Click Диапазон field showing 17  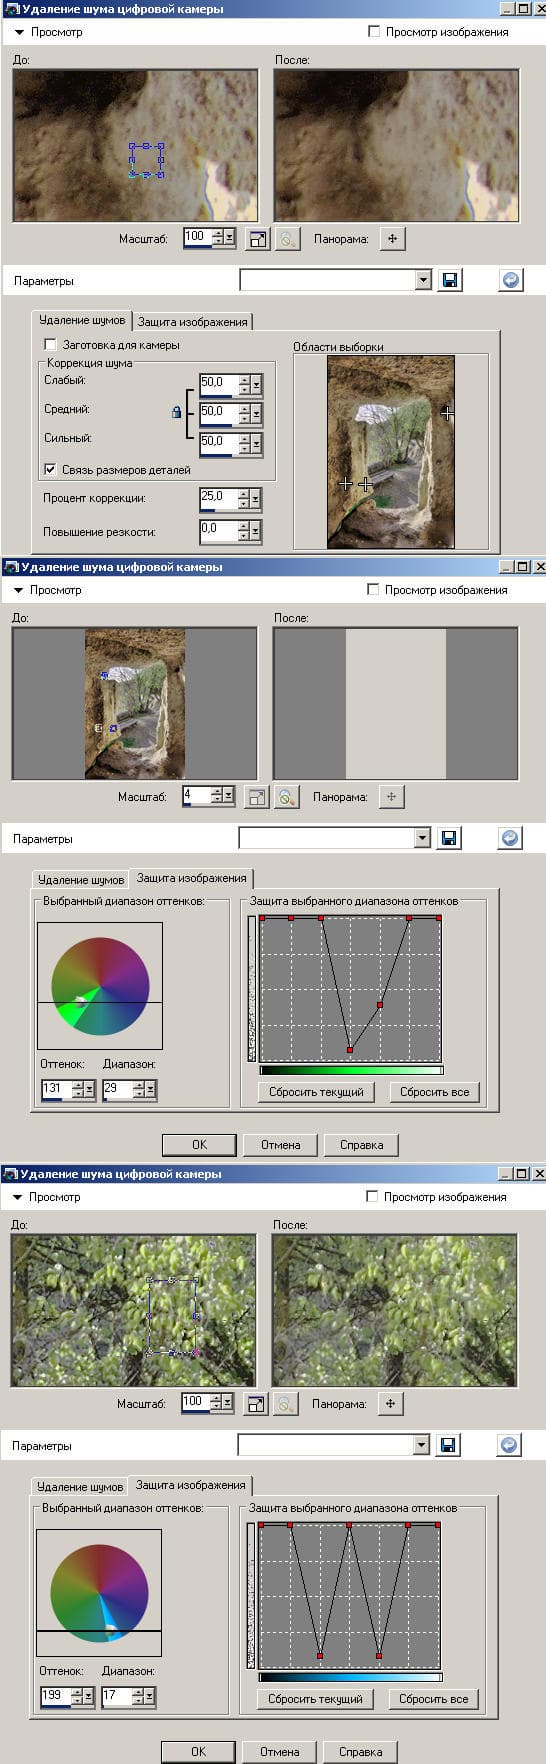pos(116,1695)
